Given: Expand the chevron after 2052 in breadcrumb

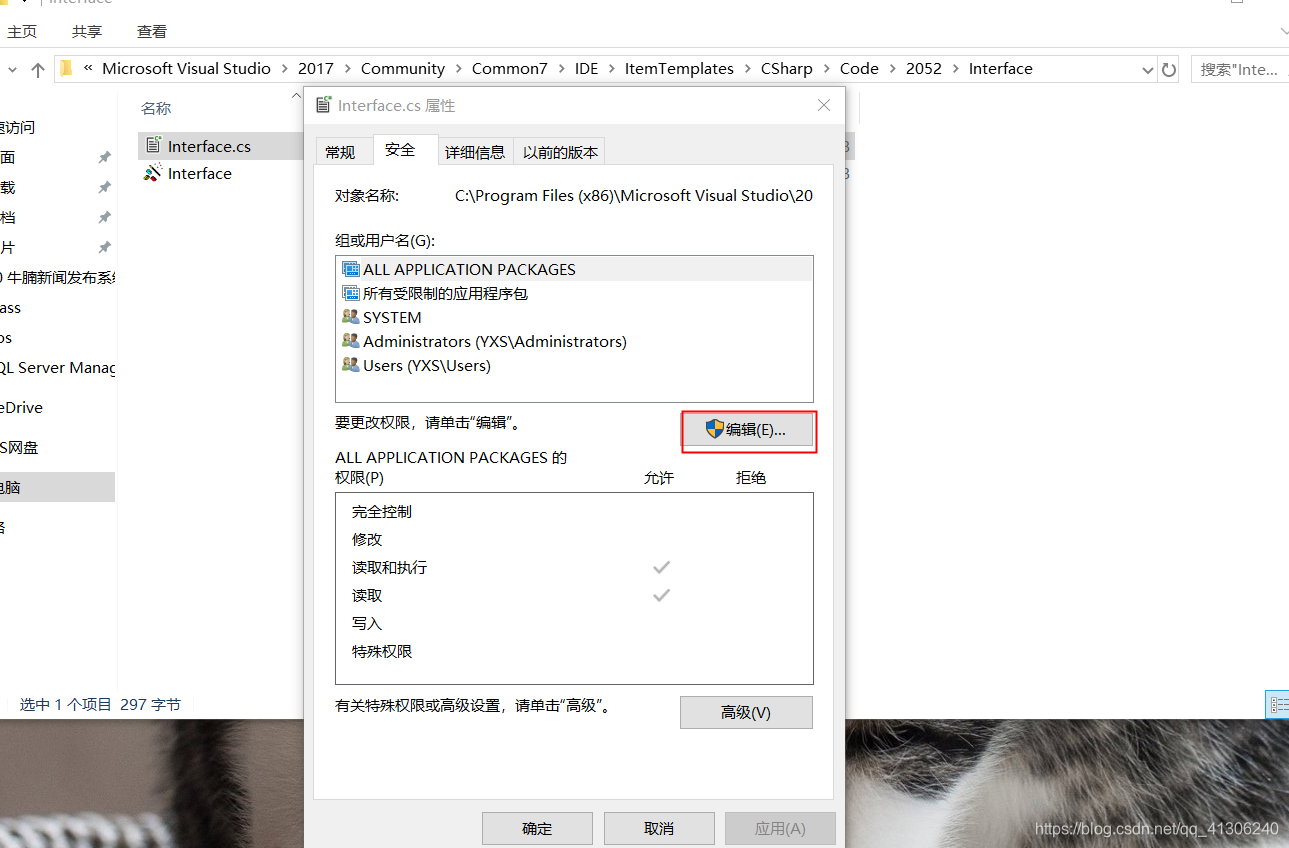Looking at the screenshot, I should 955,69.
